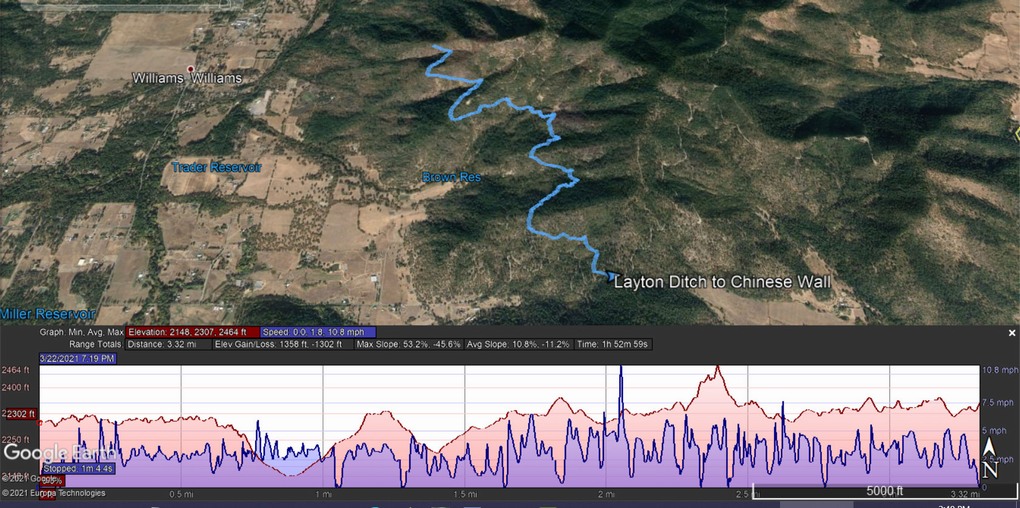
Task: Click the Brown Res map label
Action: (x=451, y=177)
